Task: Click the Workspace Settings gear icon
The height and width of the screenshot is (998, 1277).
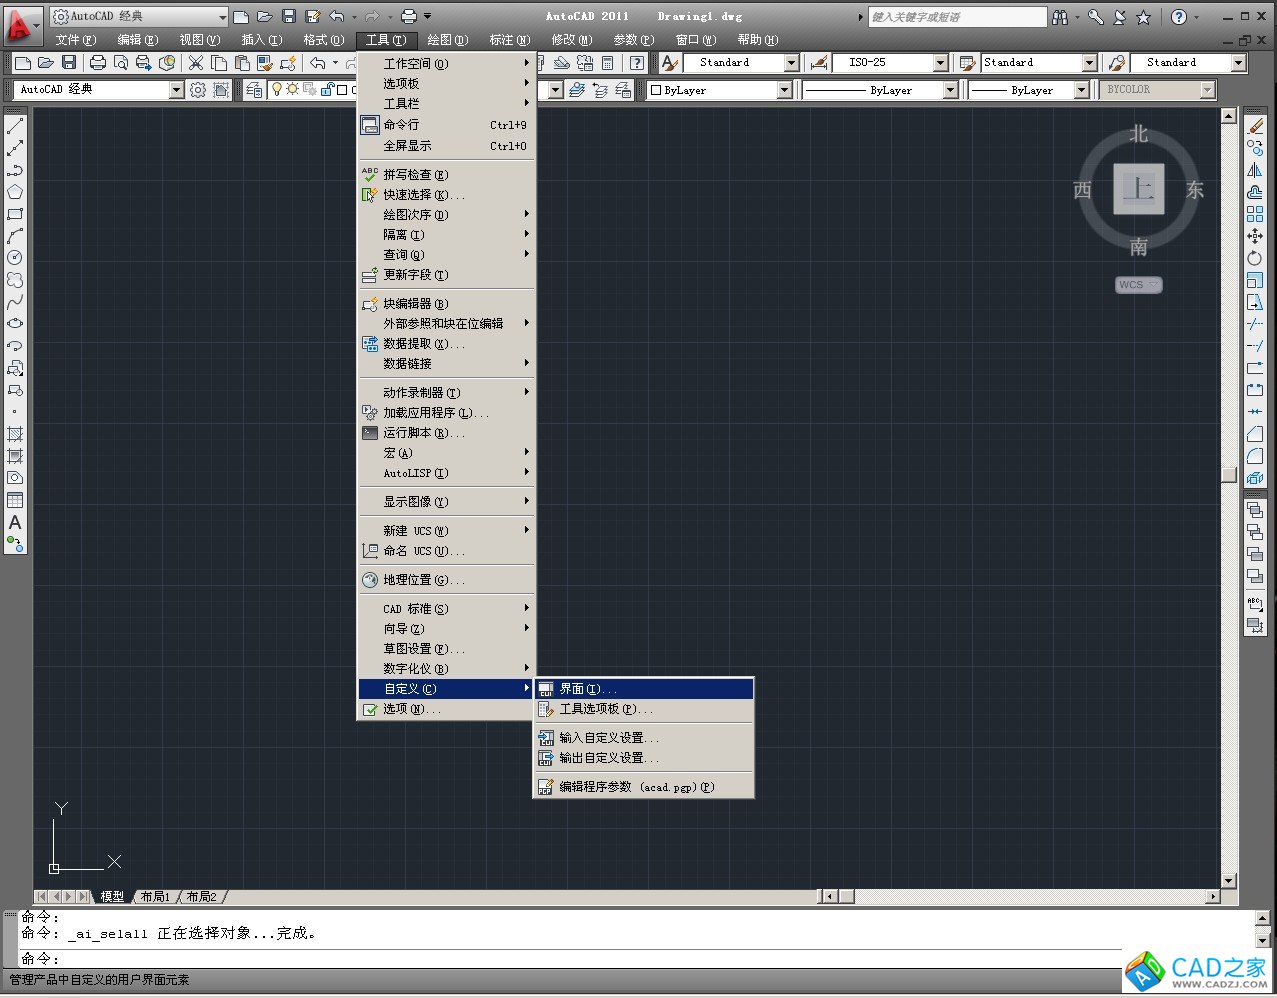Action: tap(198, 90)
